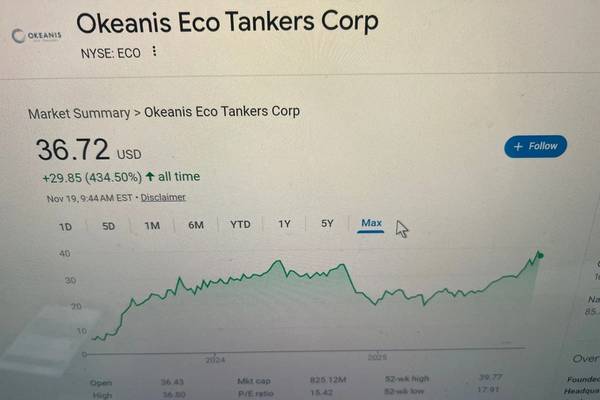Click the NYSE: ECO ticker text
The width and height of the screenshot is (600, 400).
click(110, 53)
